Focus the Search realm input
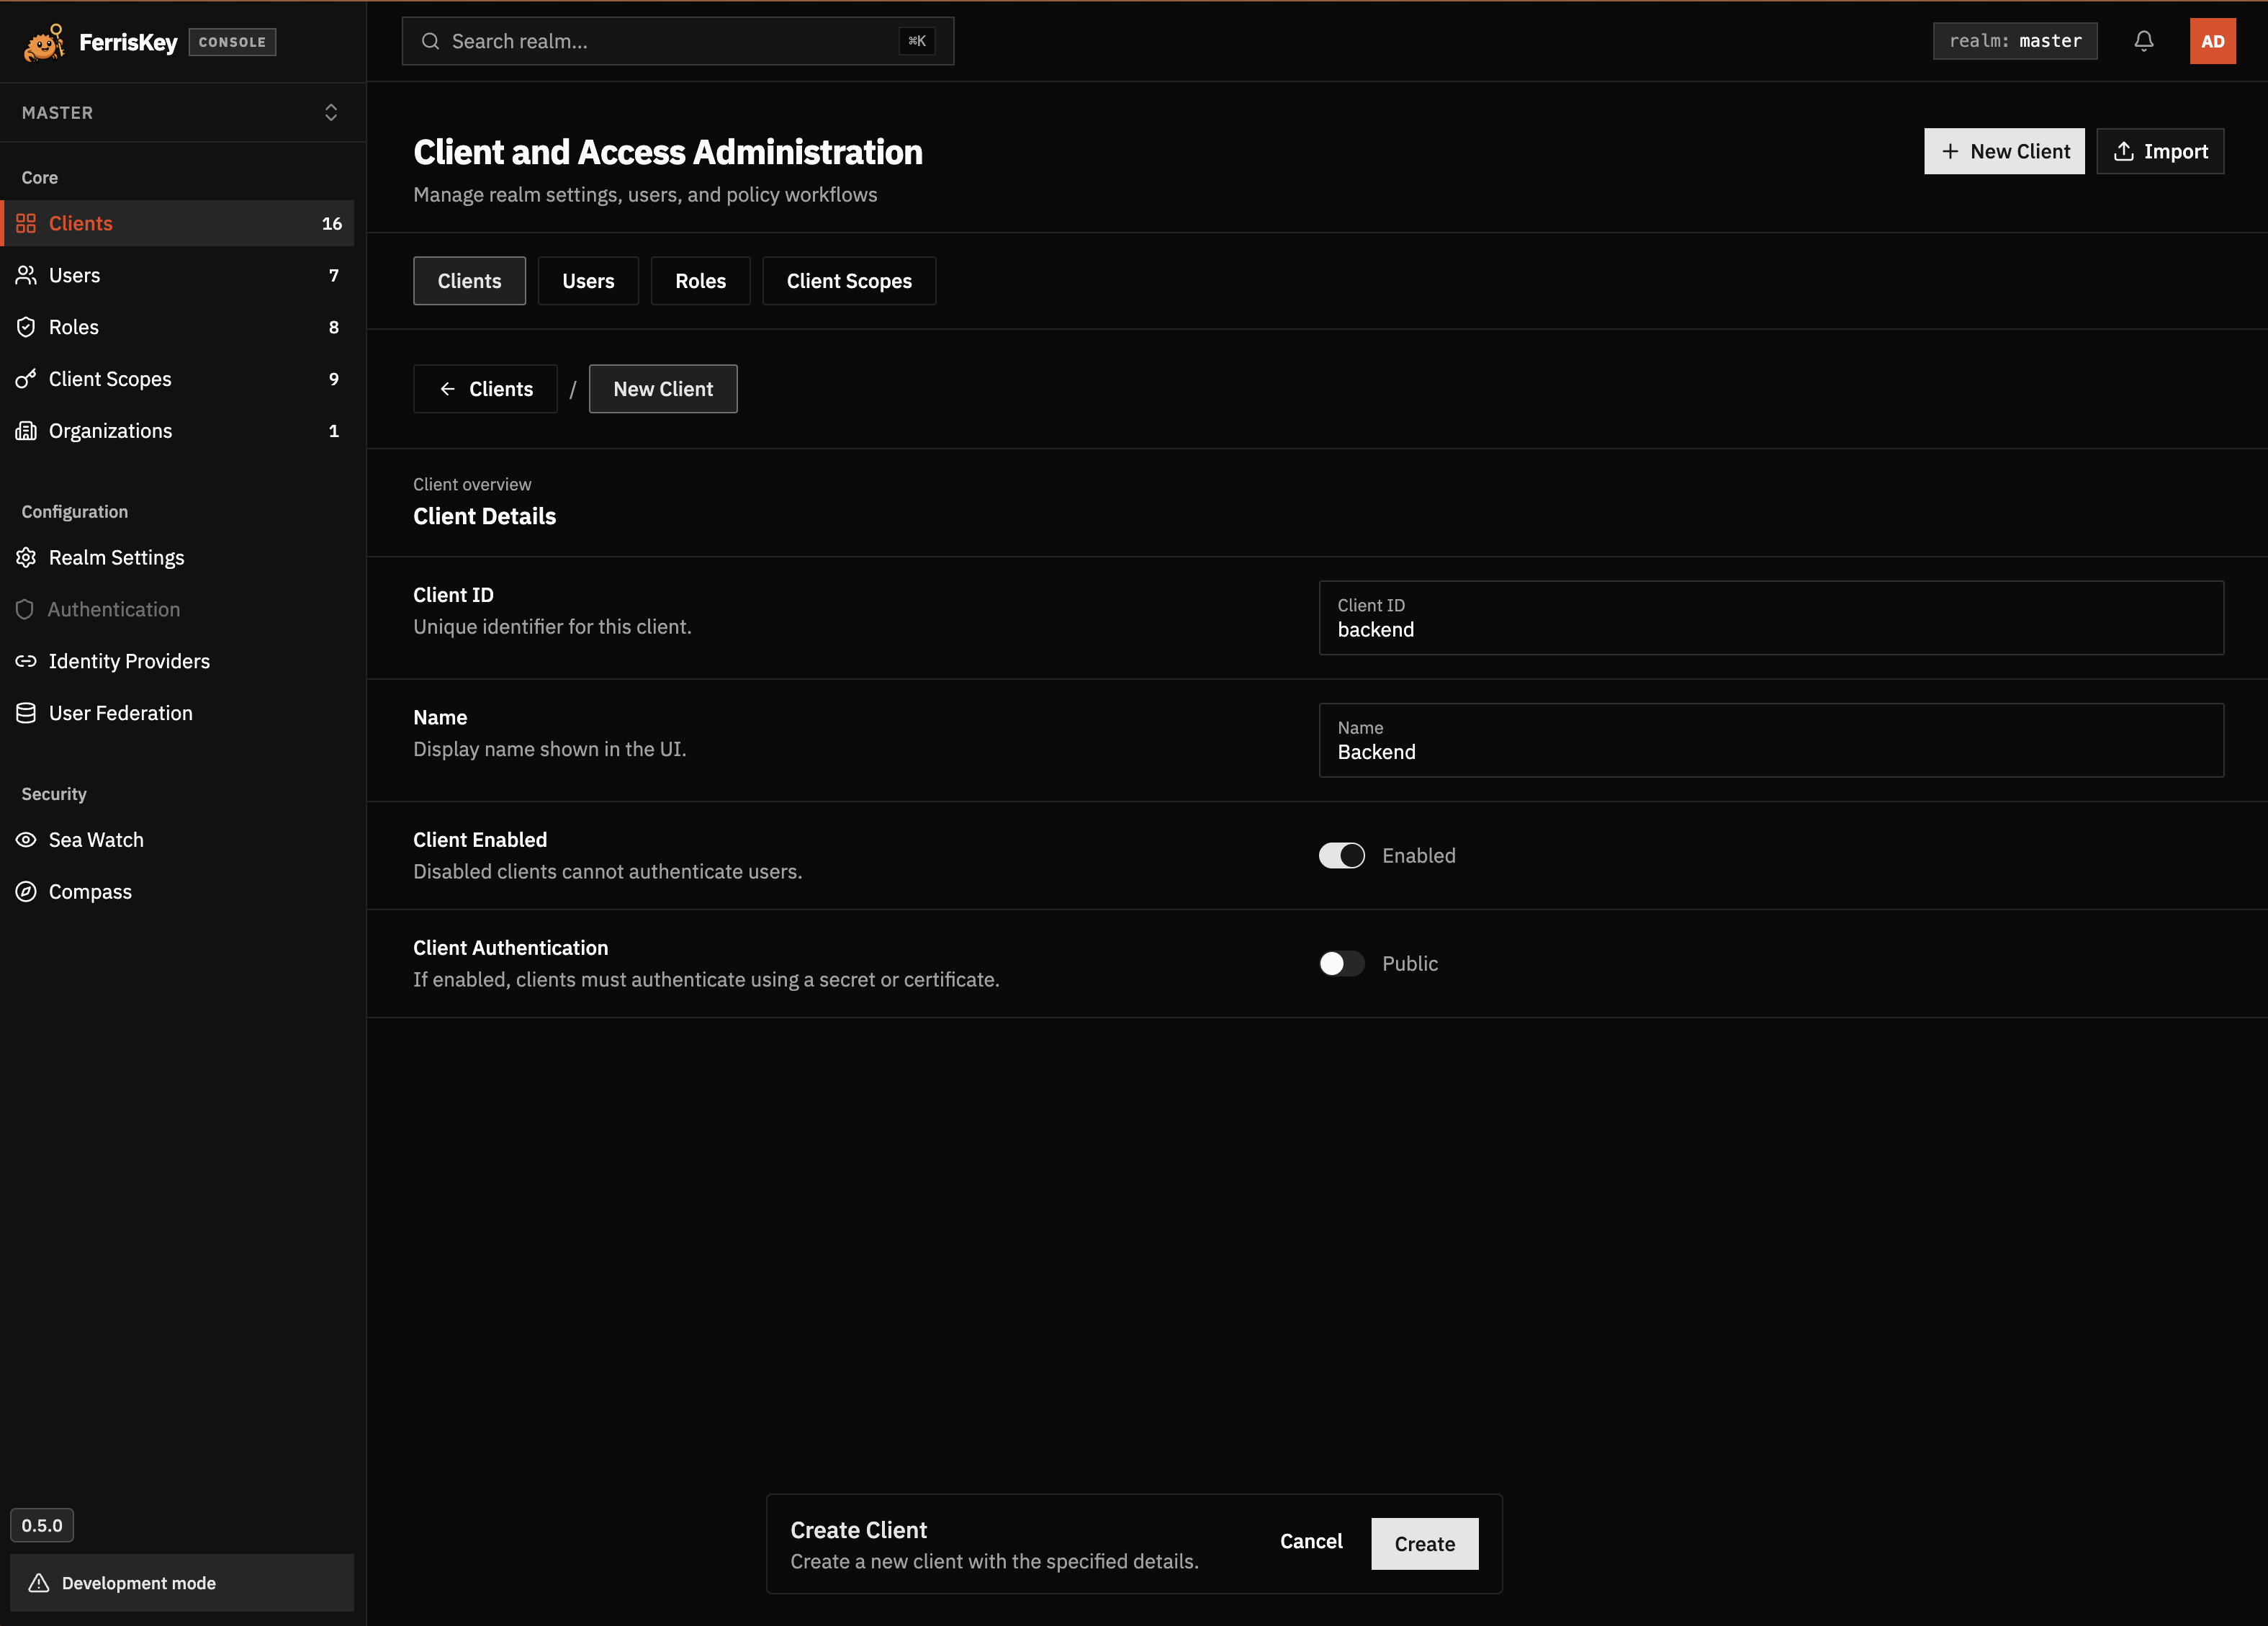This screenshot has height=1626, width=2268. coord(677,41)
